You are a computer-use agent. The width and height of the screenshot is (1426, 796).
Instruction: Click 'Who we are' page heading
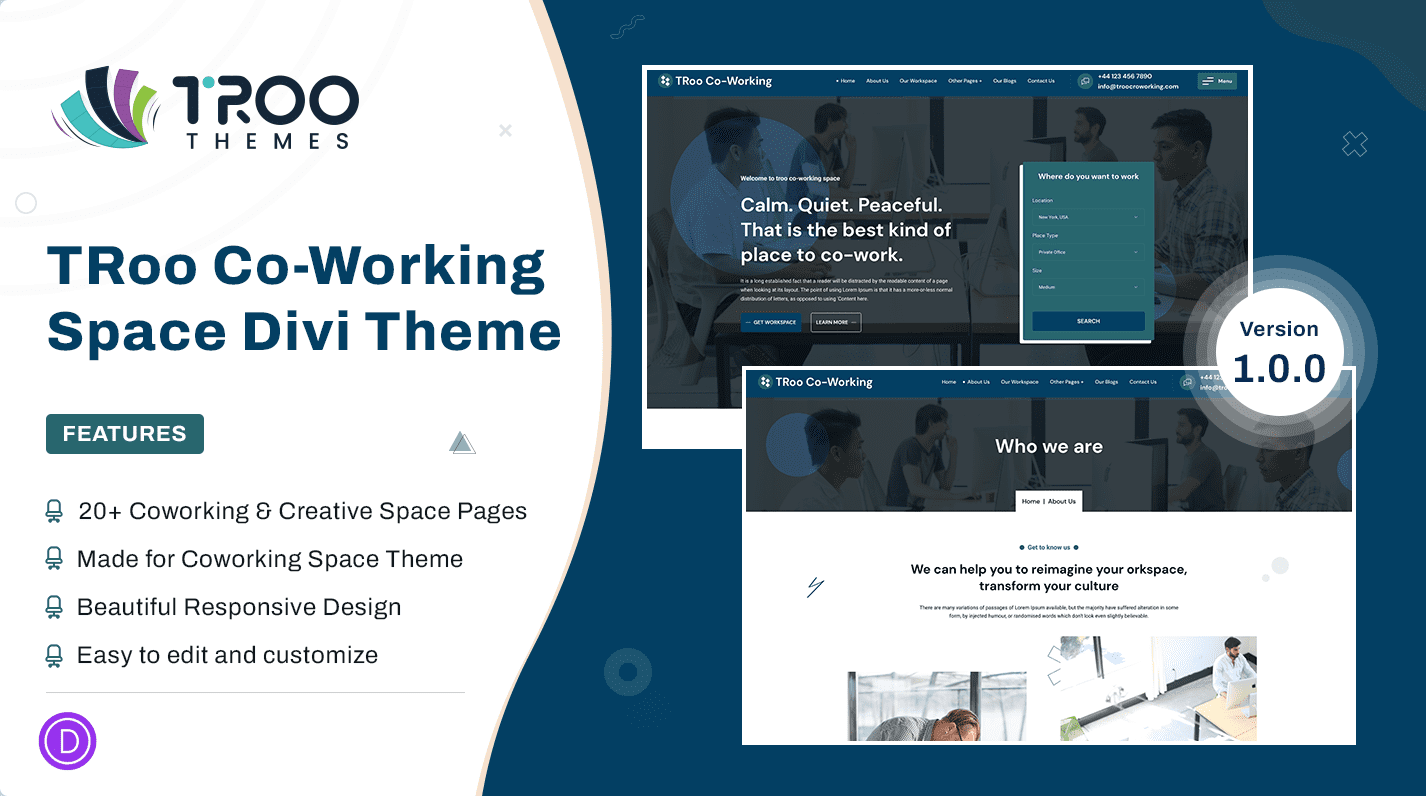[x=1049, y=446]
